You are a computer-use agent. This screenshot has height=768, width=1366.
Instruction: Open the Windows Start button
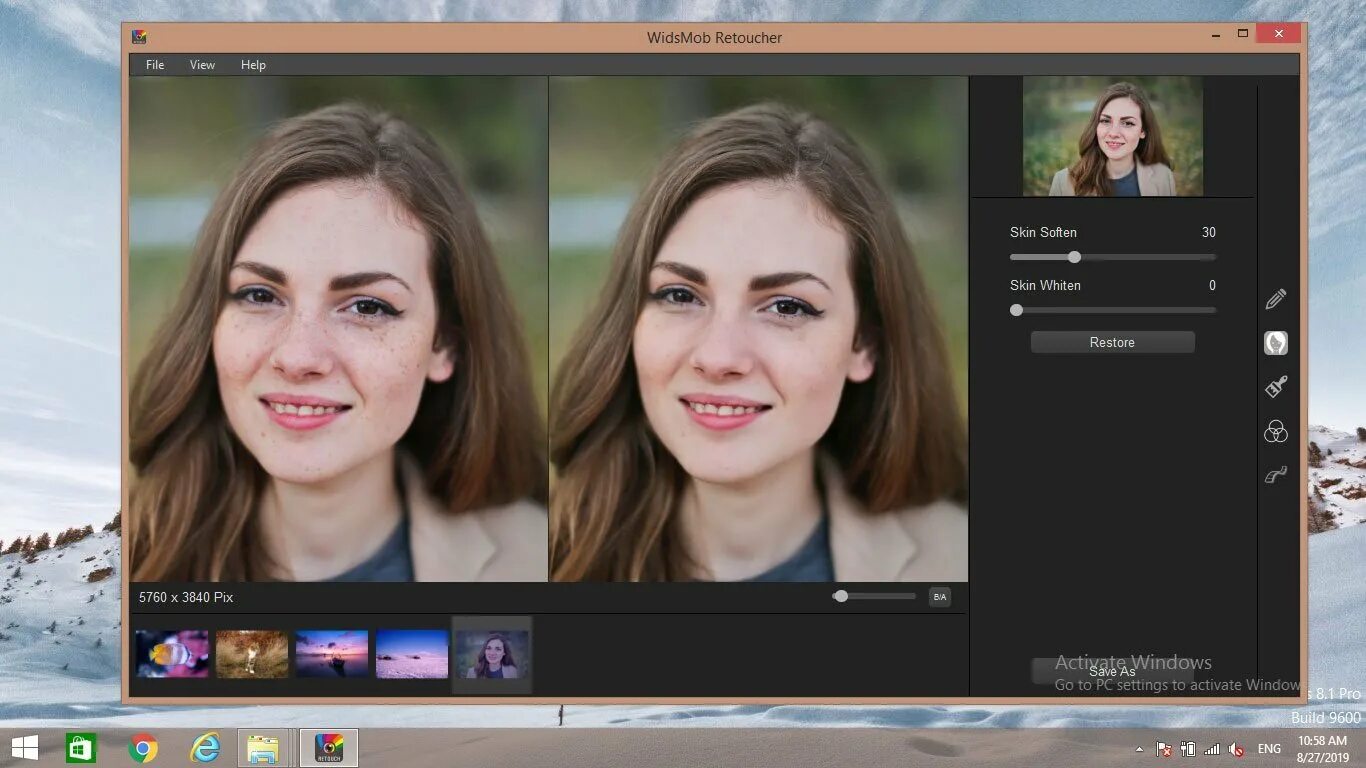tap(24, 748)
